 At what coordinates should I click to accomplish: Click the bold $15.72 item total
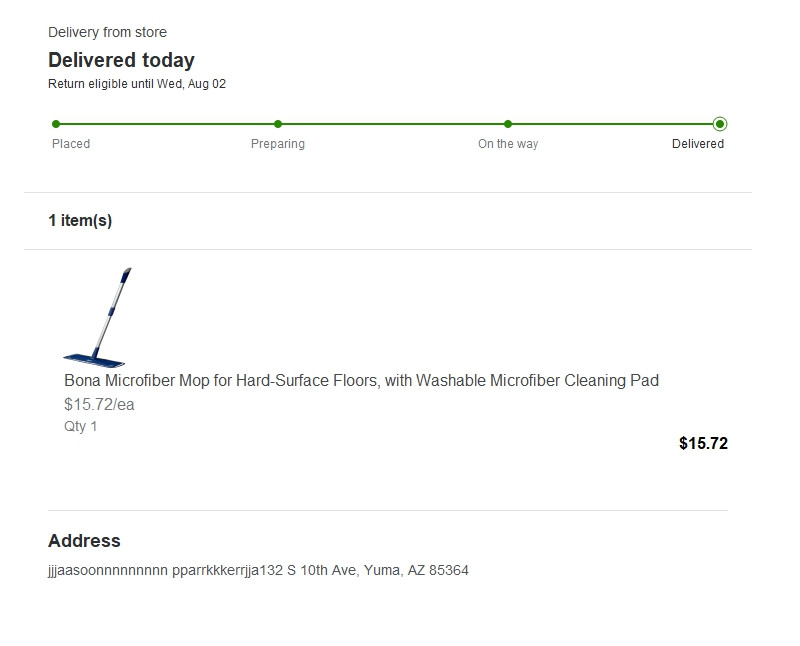703,443
